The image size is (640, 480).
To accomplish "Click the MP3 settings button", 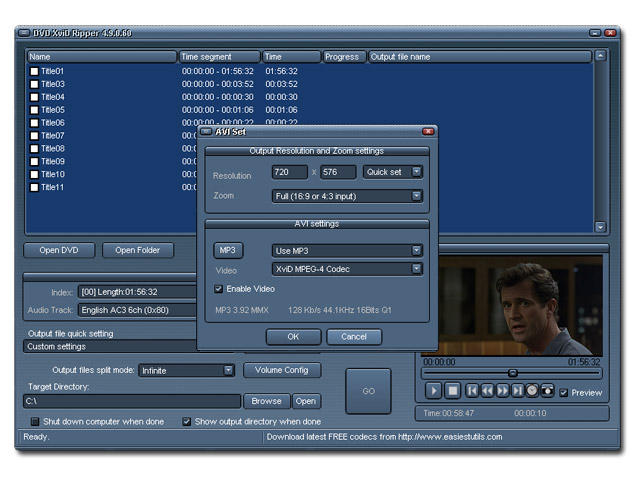I will pos(228,250).
